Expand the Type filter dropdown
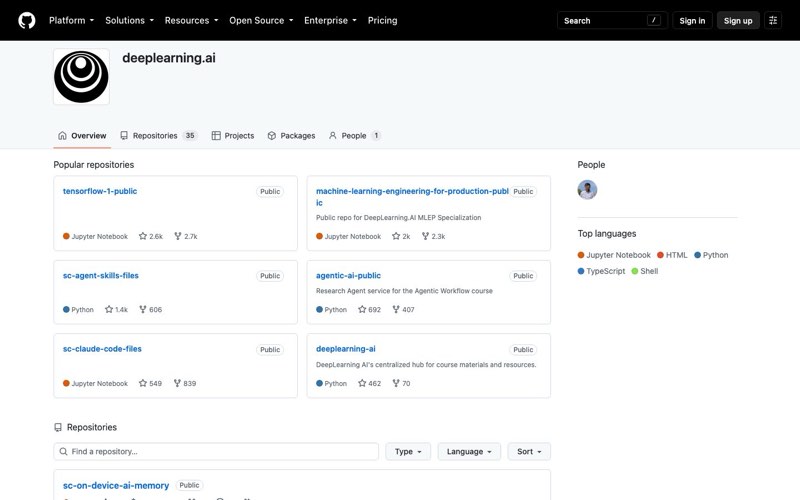The height and width of the screenshot is (500, 800). [408, 452]
